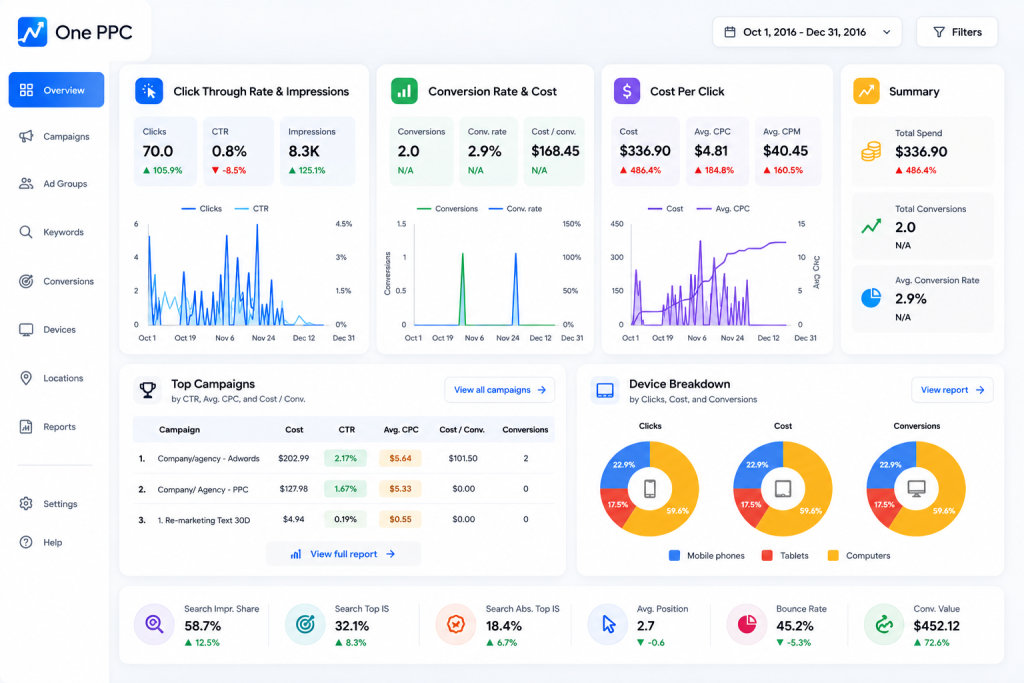Click the calendar icon in date picker

point(730,32)
